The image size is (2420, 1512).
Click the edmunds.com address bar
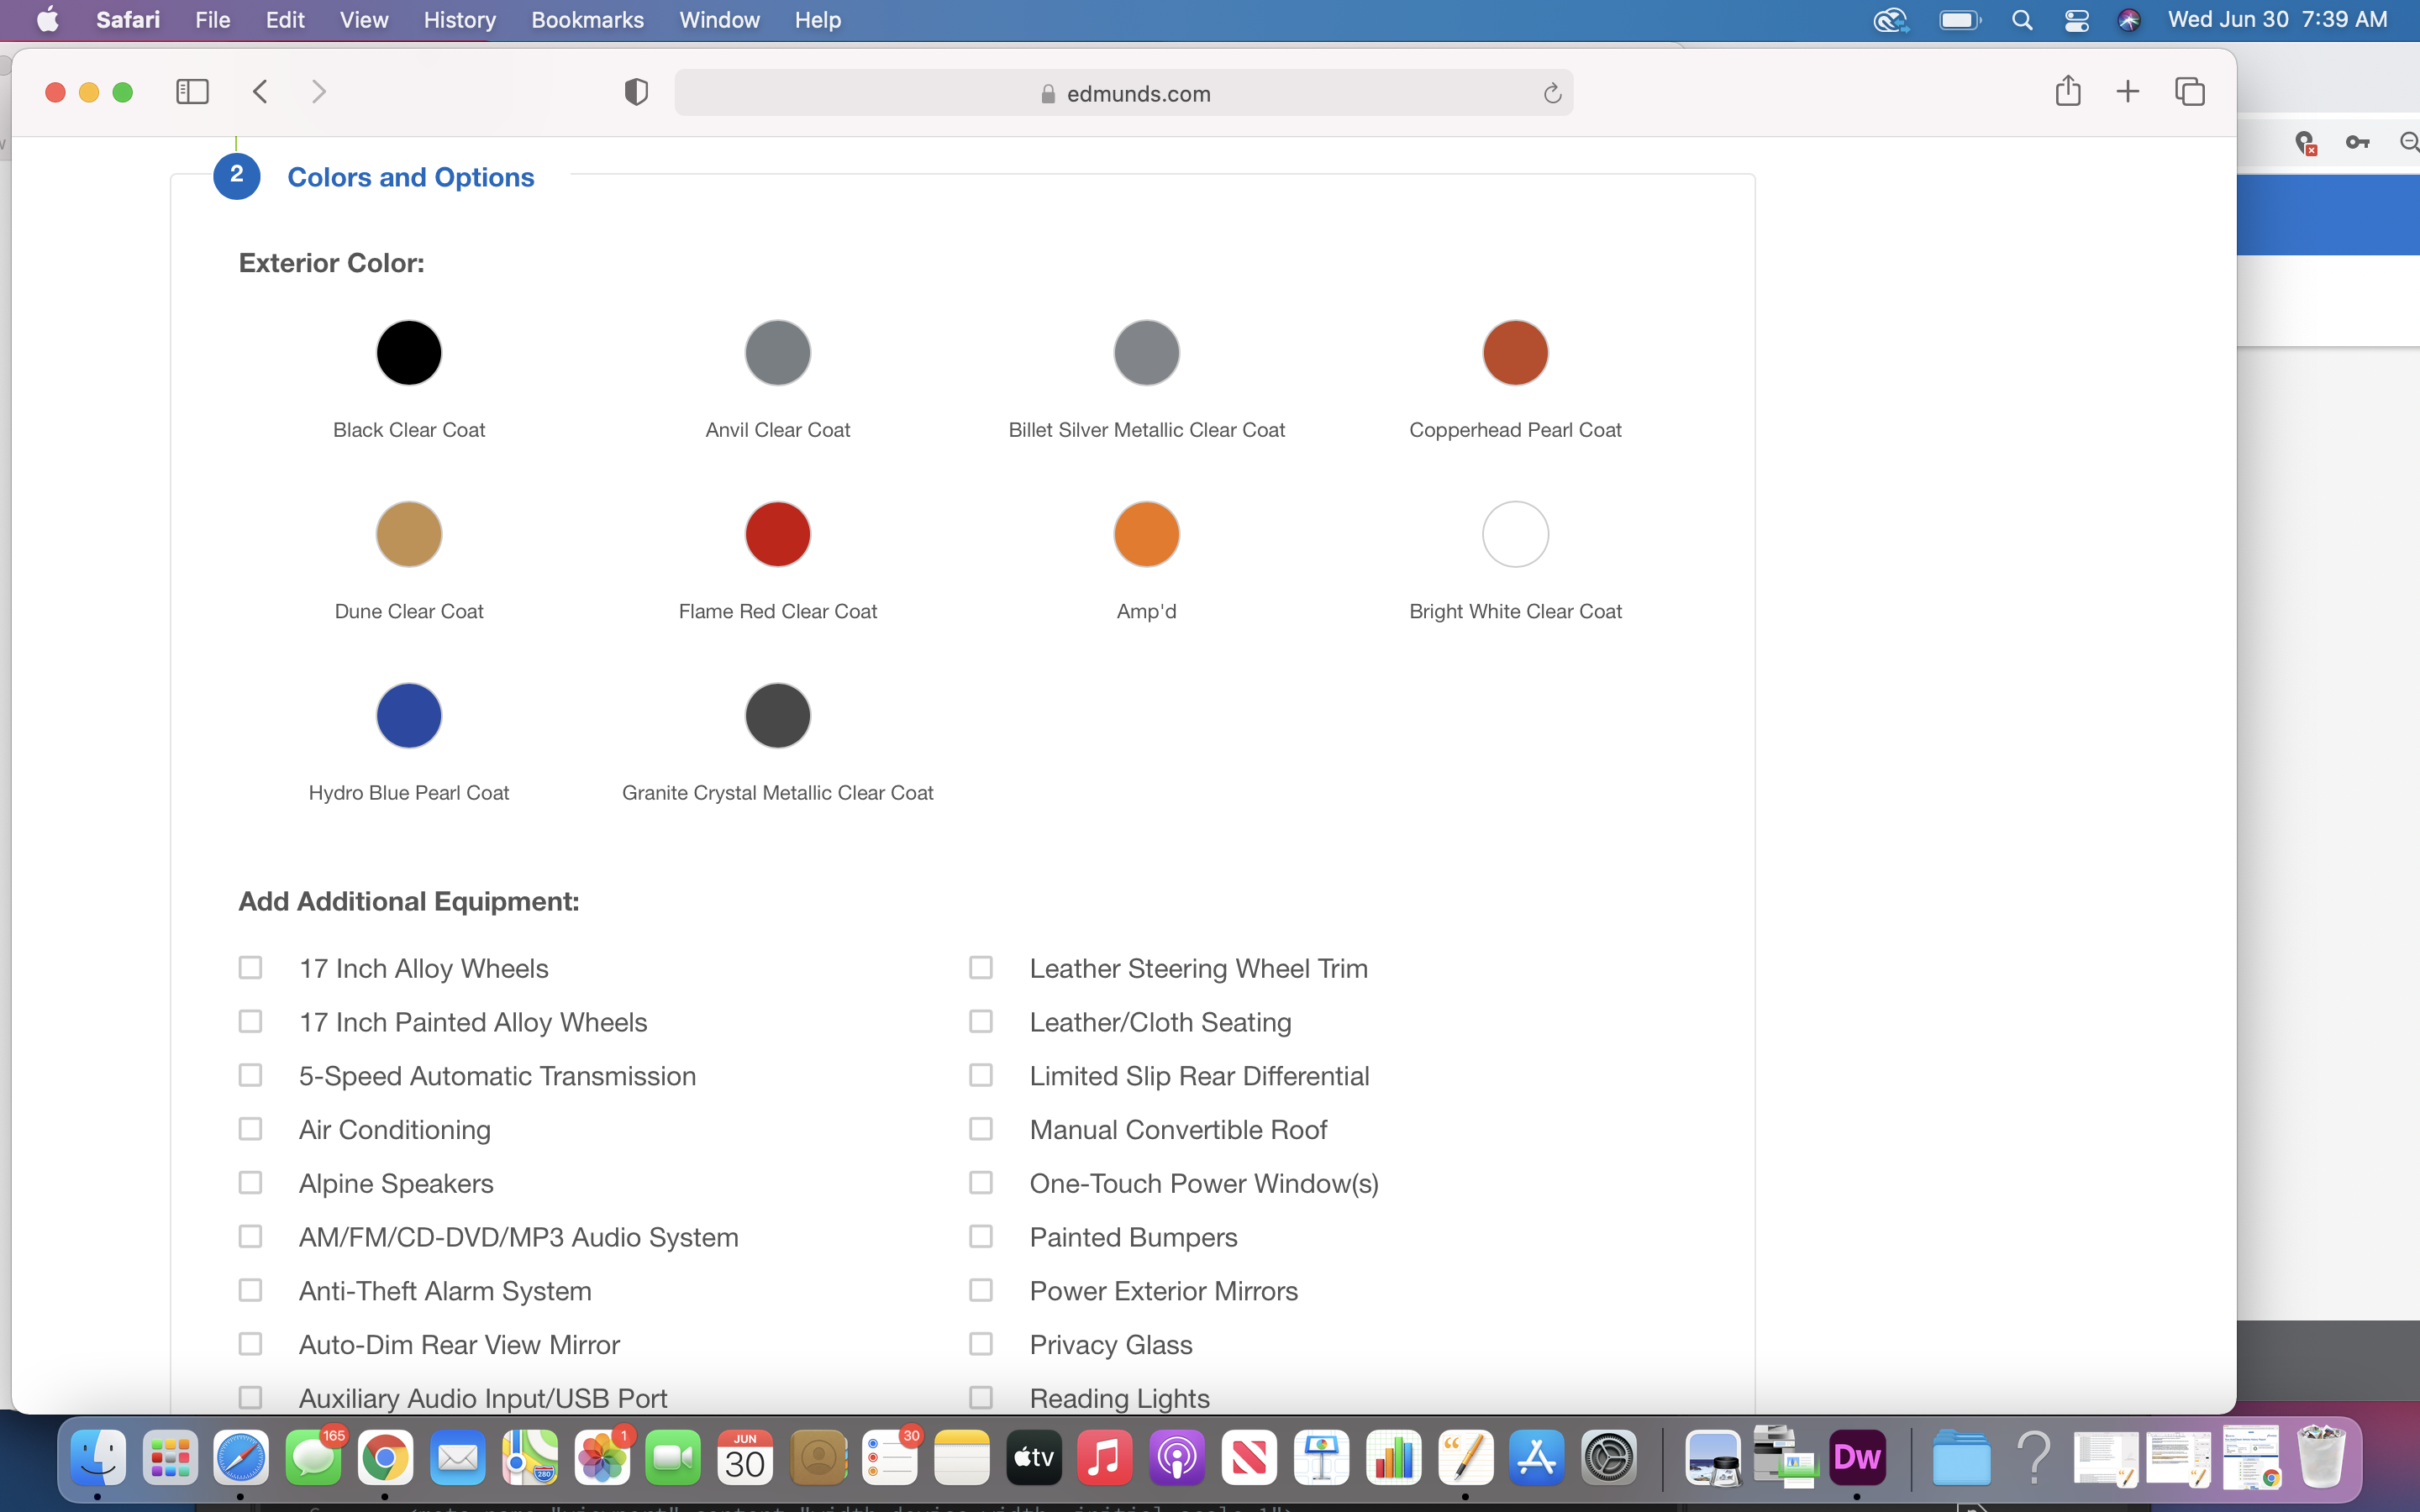point(1124,93)
